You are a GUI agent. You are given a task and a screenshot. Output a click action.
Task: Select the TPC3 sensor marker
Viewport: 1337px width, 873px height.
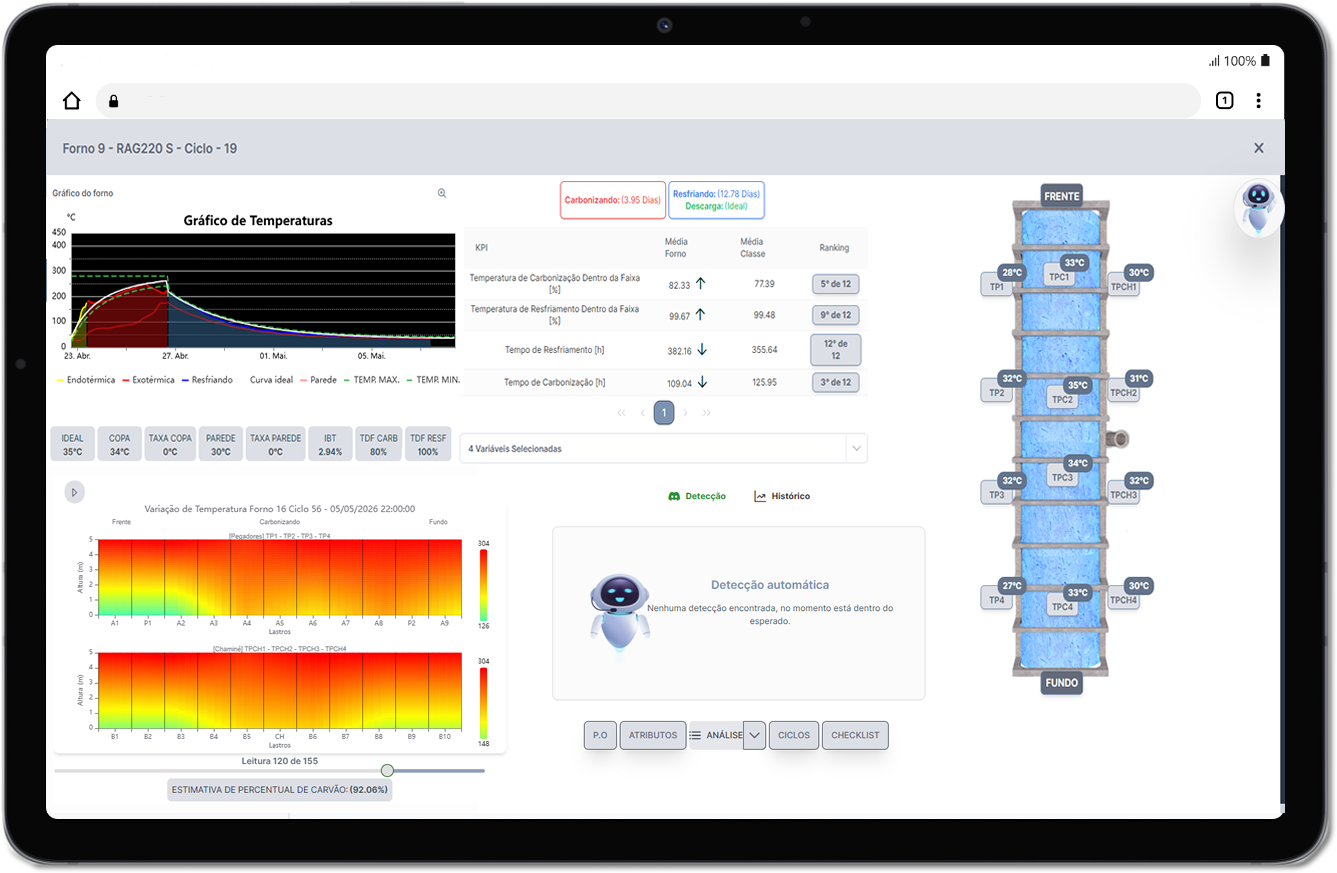(1062, 477)
